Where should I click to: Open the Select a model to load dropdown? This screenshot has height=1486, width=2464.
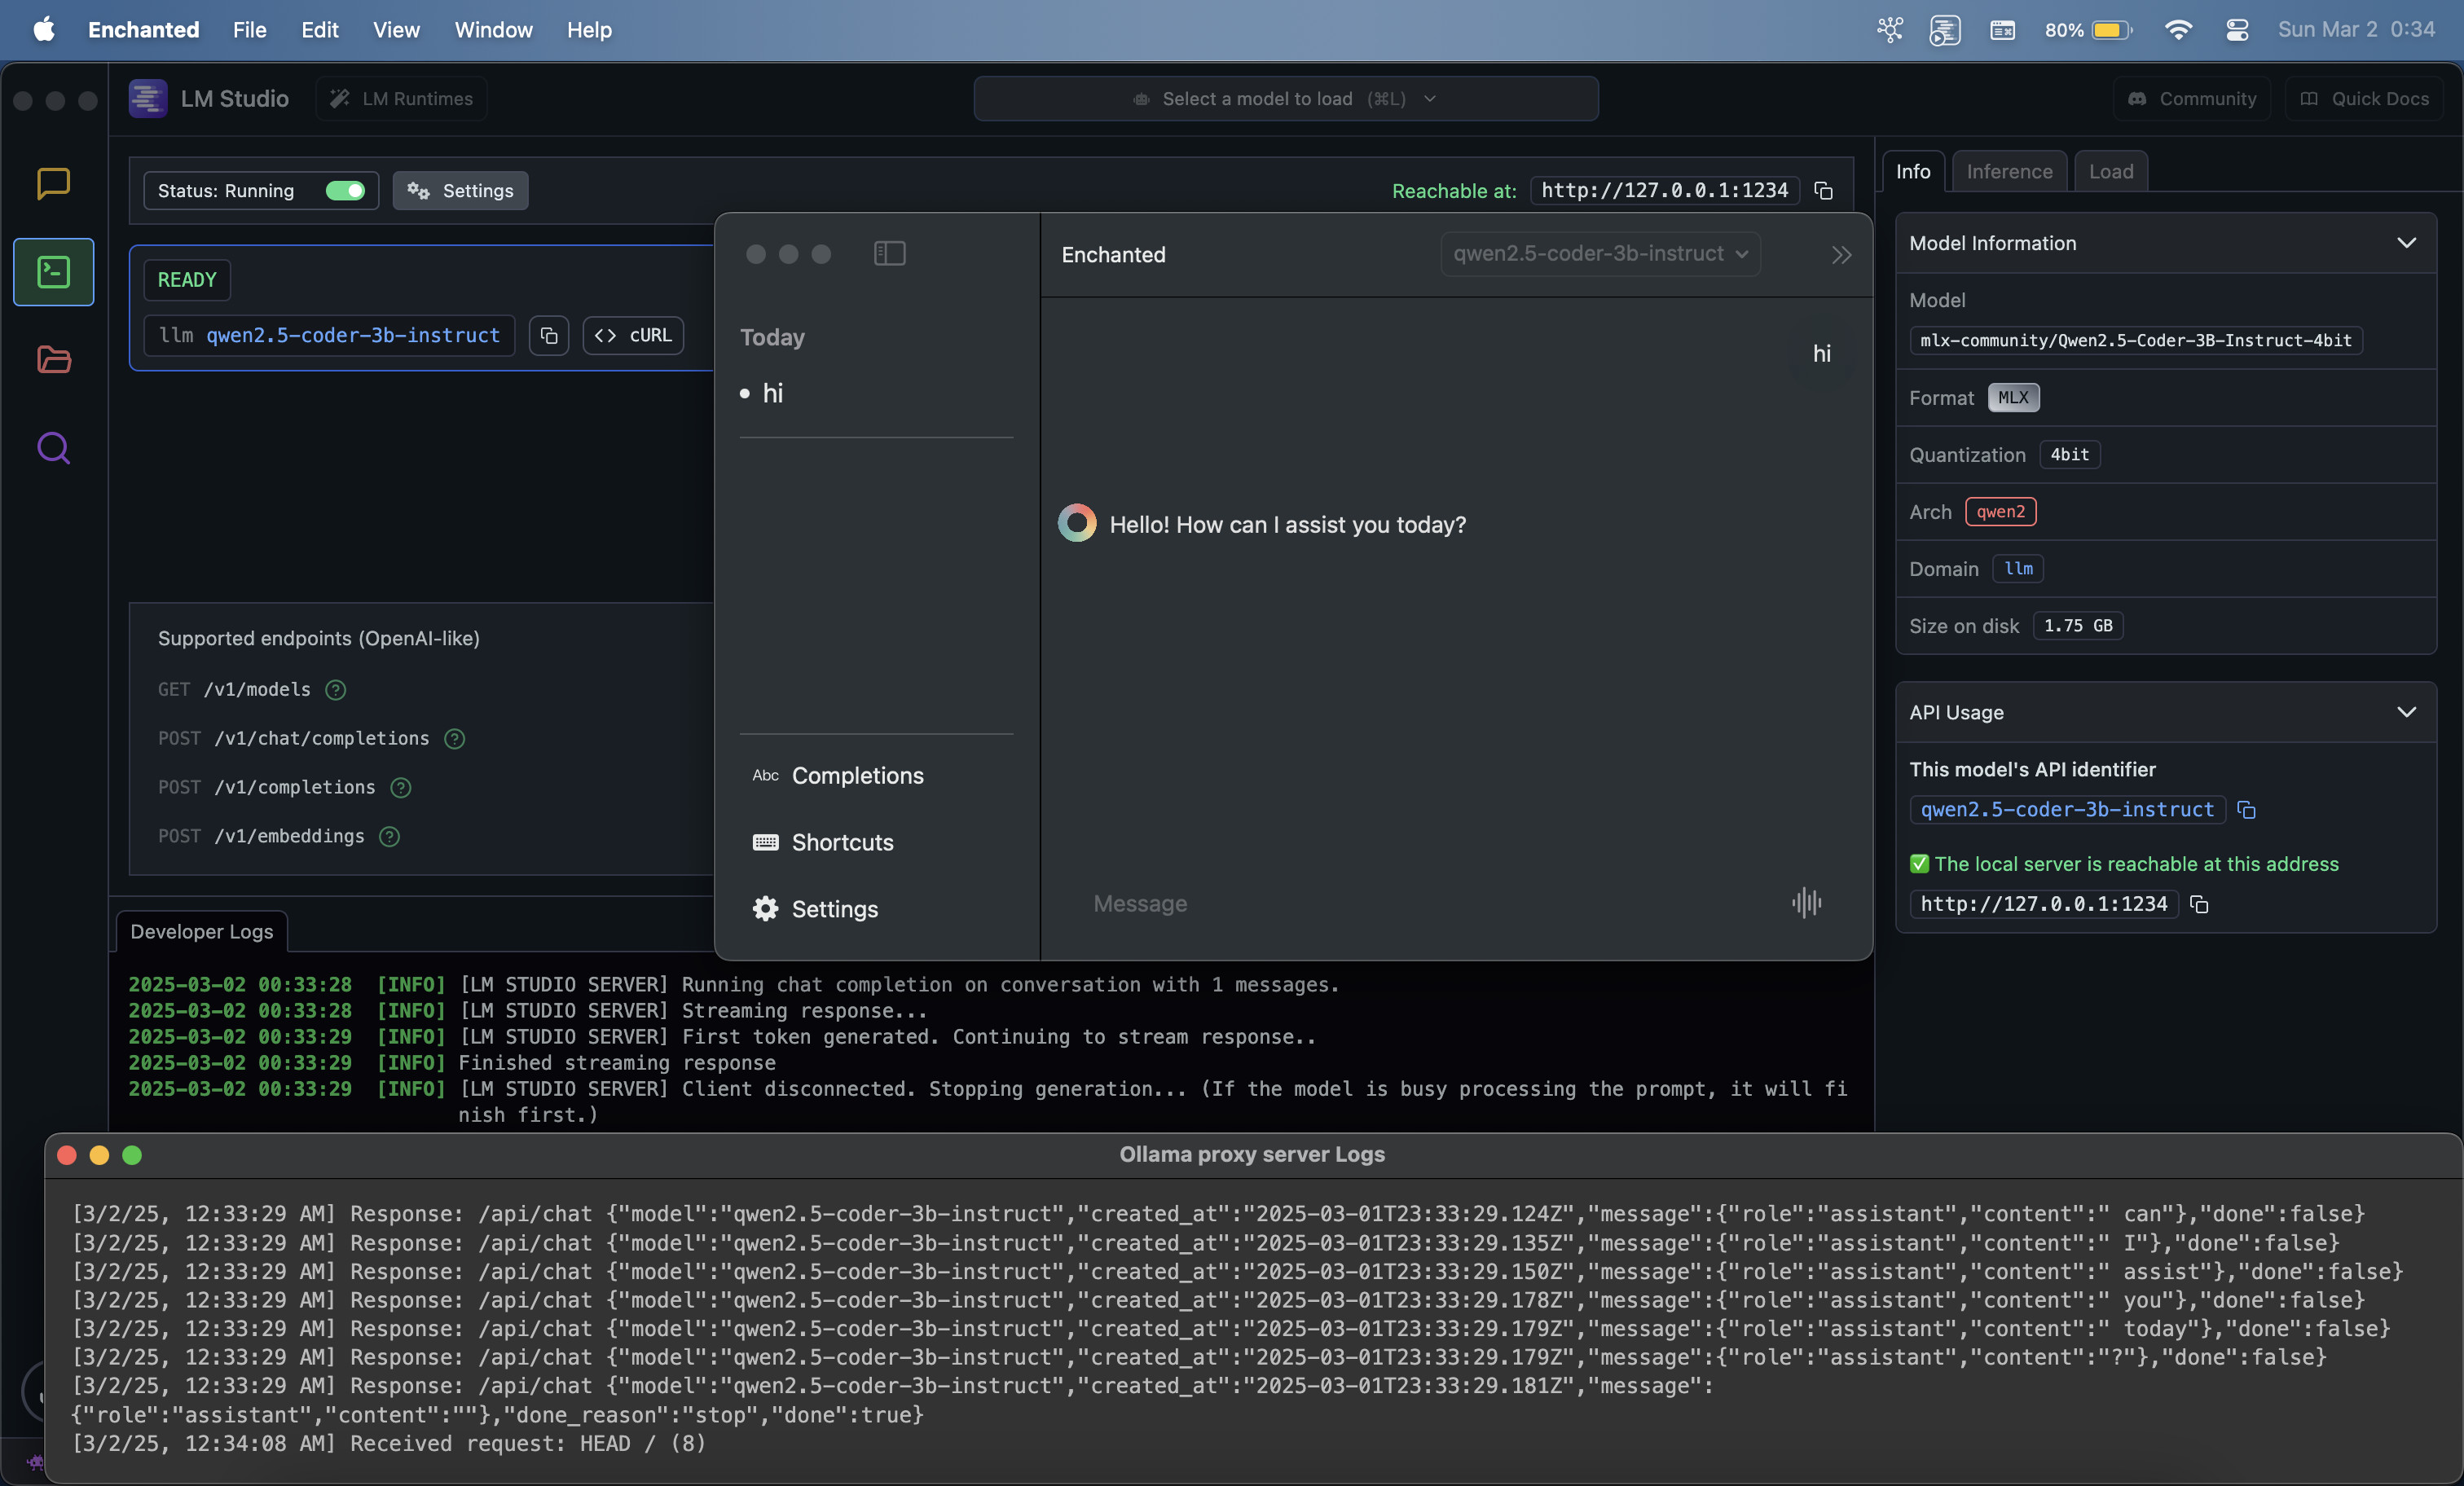[x=1285, y=99]
